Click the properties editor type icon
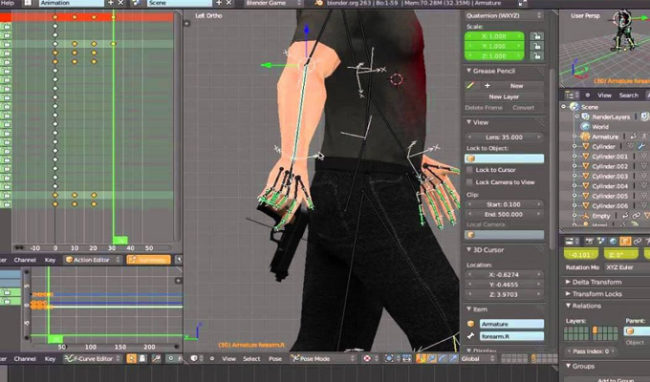 click(571, 241)
